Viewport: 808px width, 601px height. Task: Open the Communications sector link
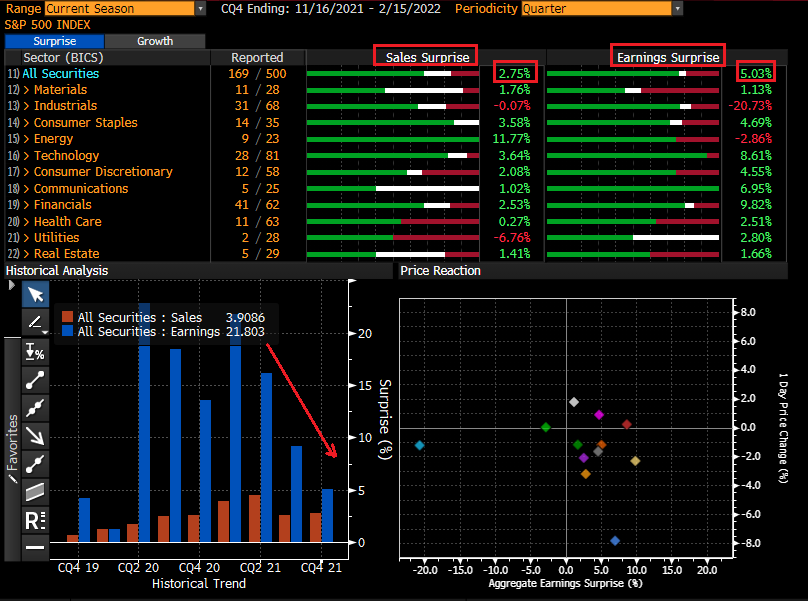[81, 189]
